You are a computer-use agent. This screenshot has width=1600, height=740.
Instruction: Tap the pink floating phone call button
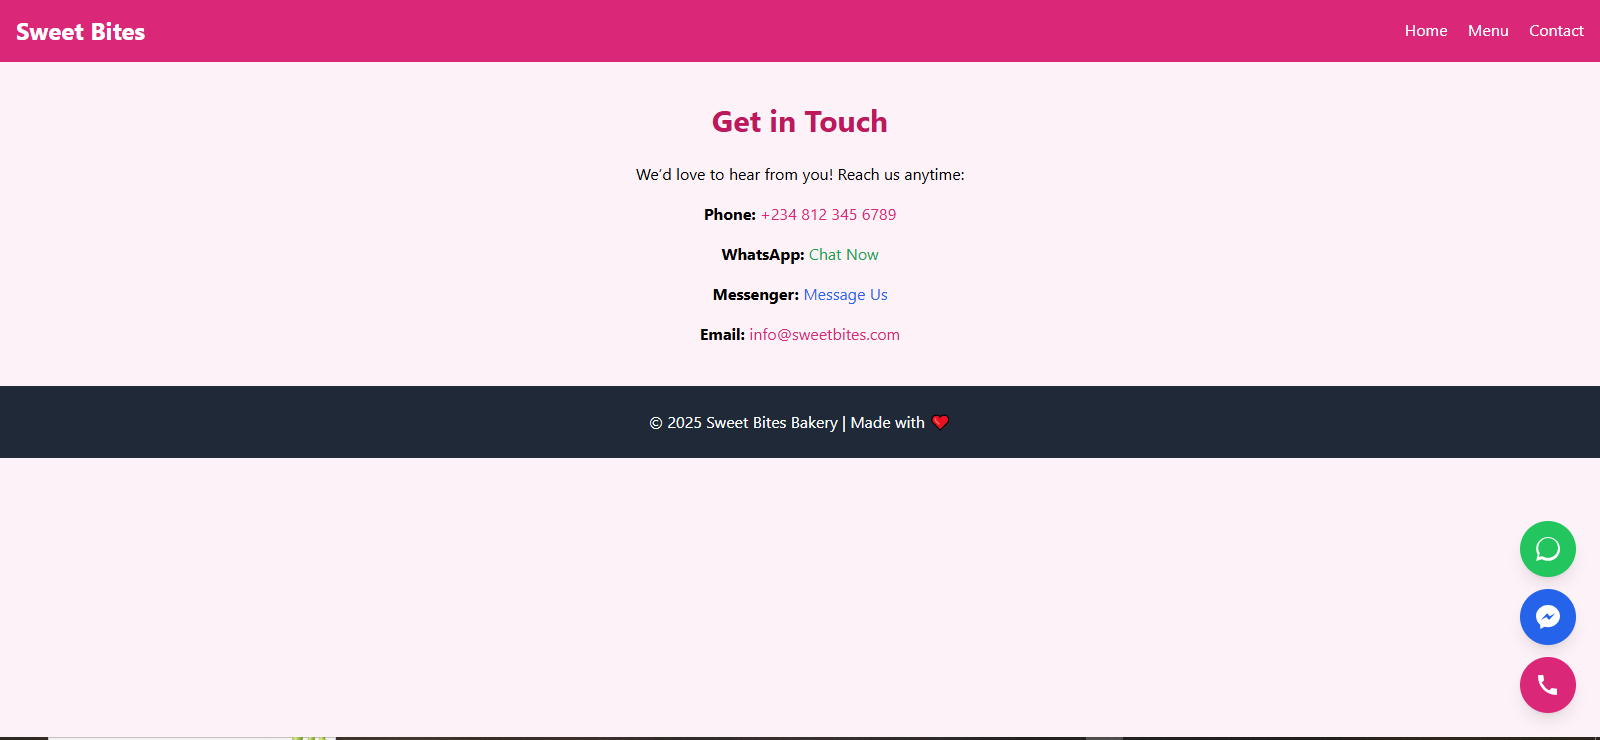coord(1547,685)
